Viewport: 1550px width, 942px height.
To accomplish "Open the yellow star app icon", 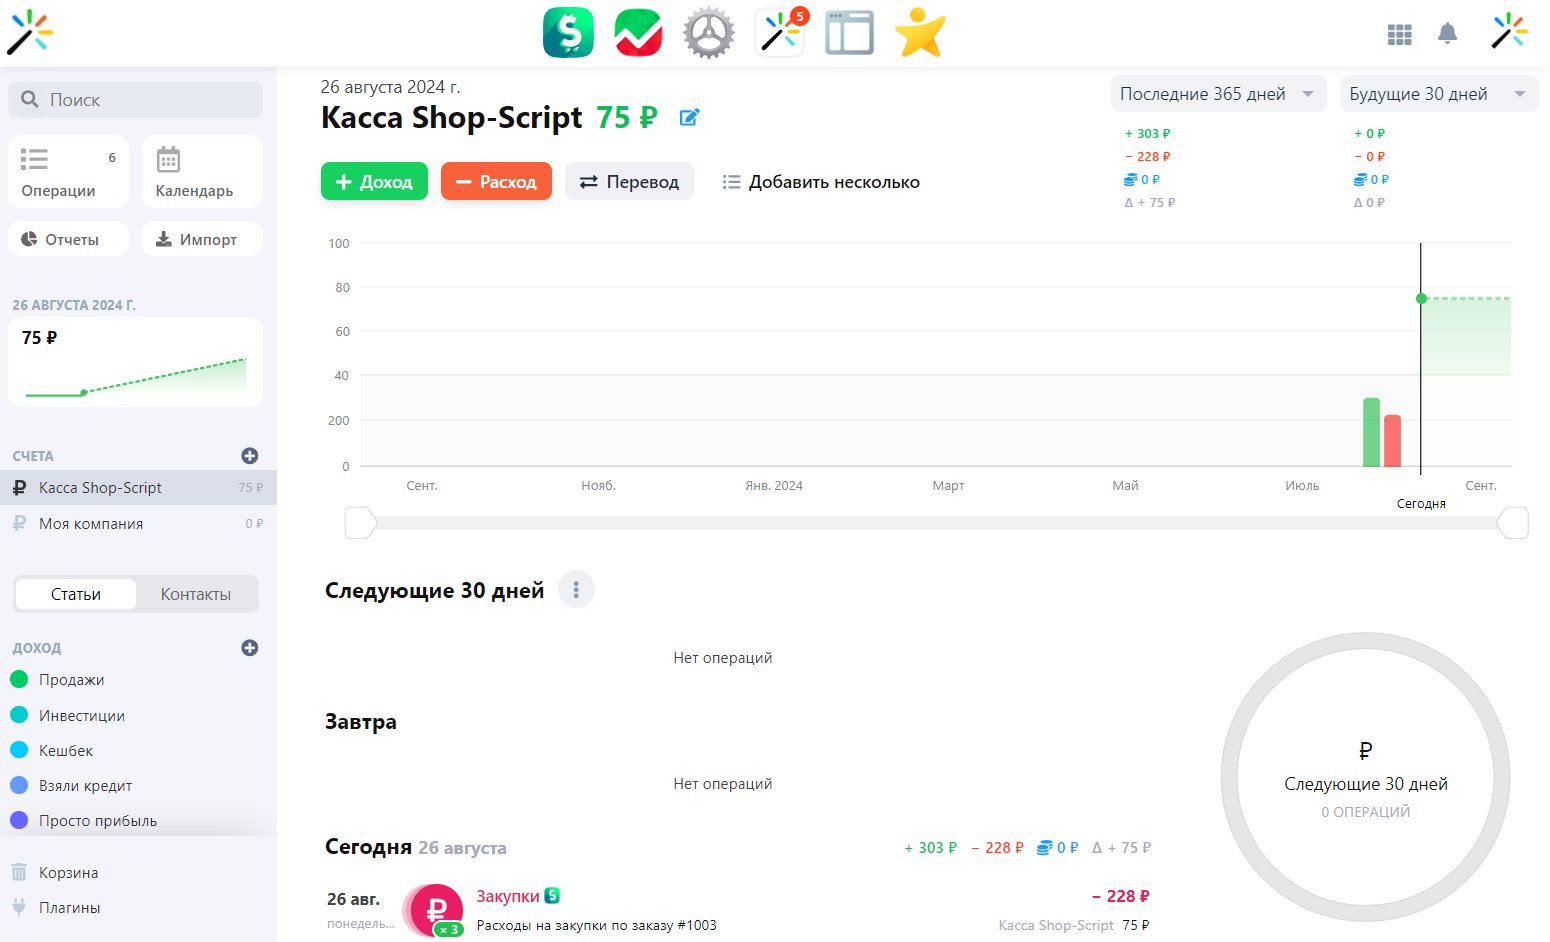I will (919, 32).
